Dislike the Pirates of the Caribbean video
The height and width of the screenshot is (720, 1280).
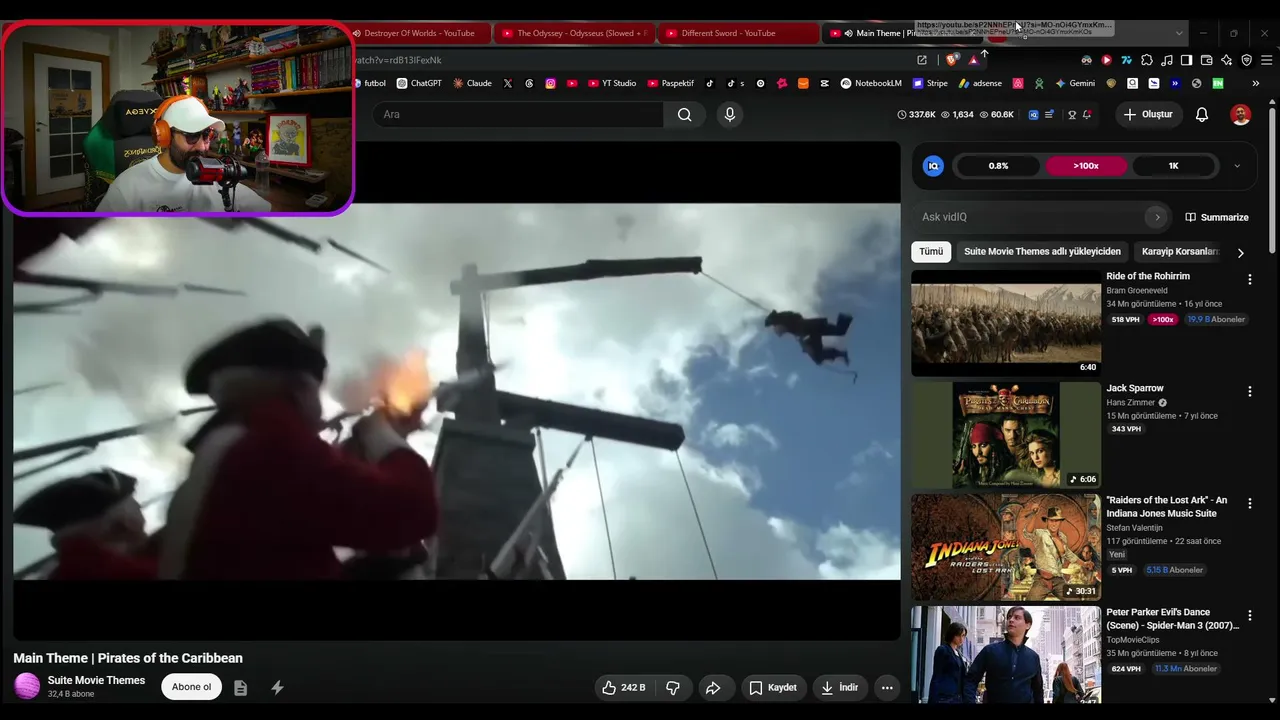click(673, 688)
